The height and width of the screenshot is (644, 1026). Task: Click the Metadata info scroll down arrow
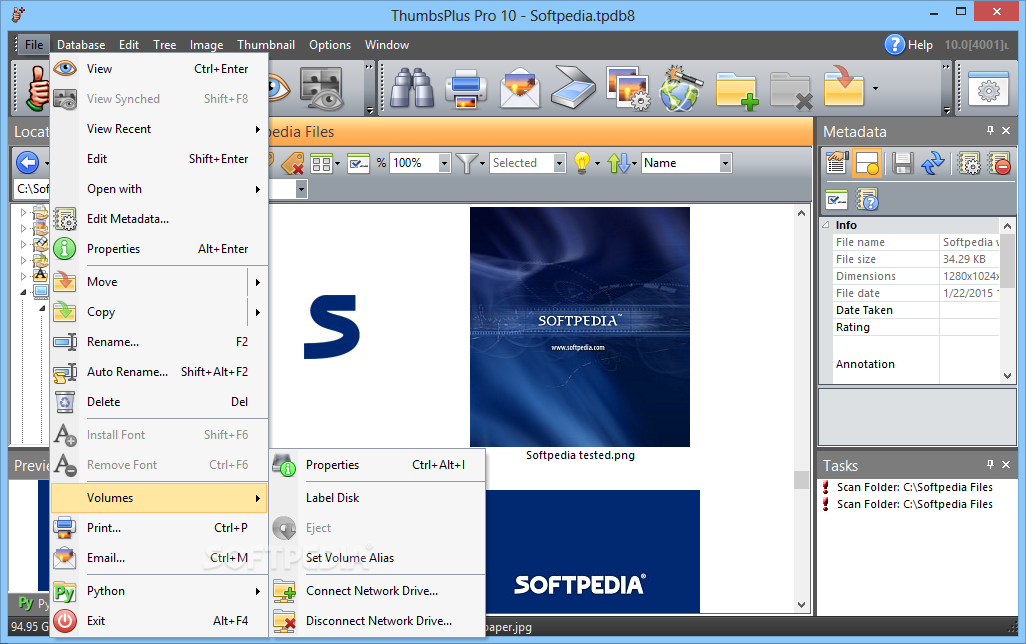pyautogui.click(x=1008, y=376)
